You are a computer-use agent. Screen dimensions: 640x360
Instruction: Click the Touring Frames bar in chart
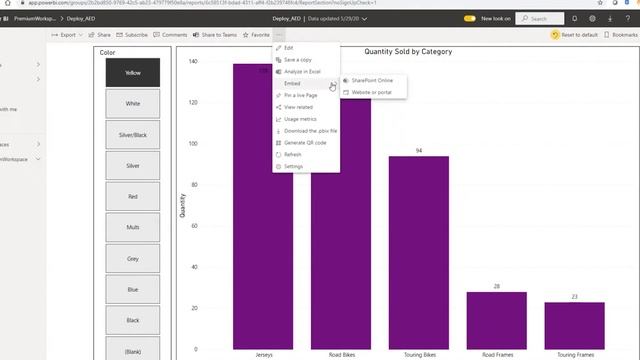point(575,326)
